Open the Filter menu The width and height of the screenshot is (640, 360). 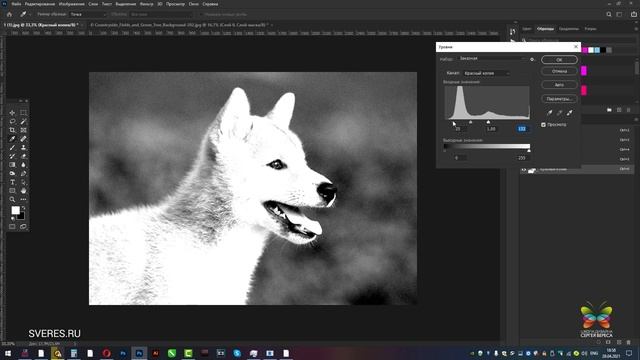147,4
